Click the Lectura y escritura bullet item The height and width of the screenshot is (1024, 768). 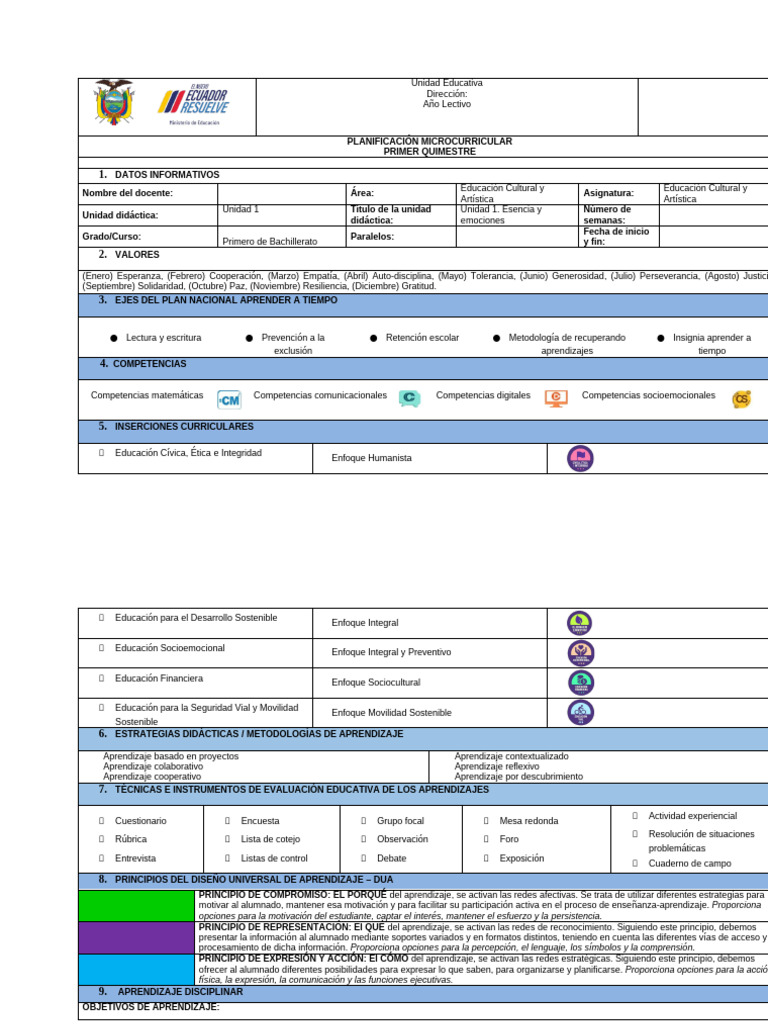click(x=156, y=338)
